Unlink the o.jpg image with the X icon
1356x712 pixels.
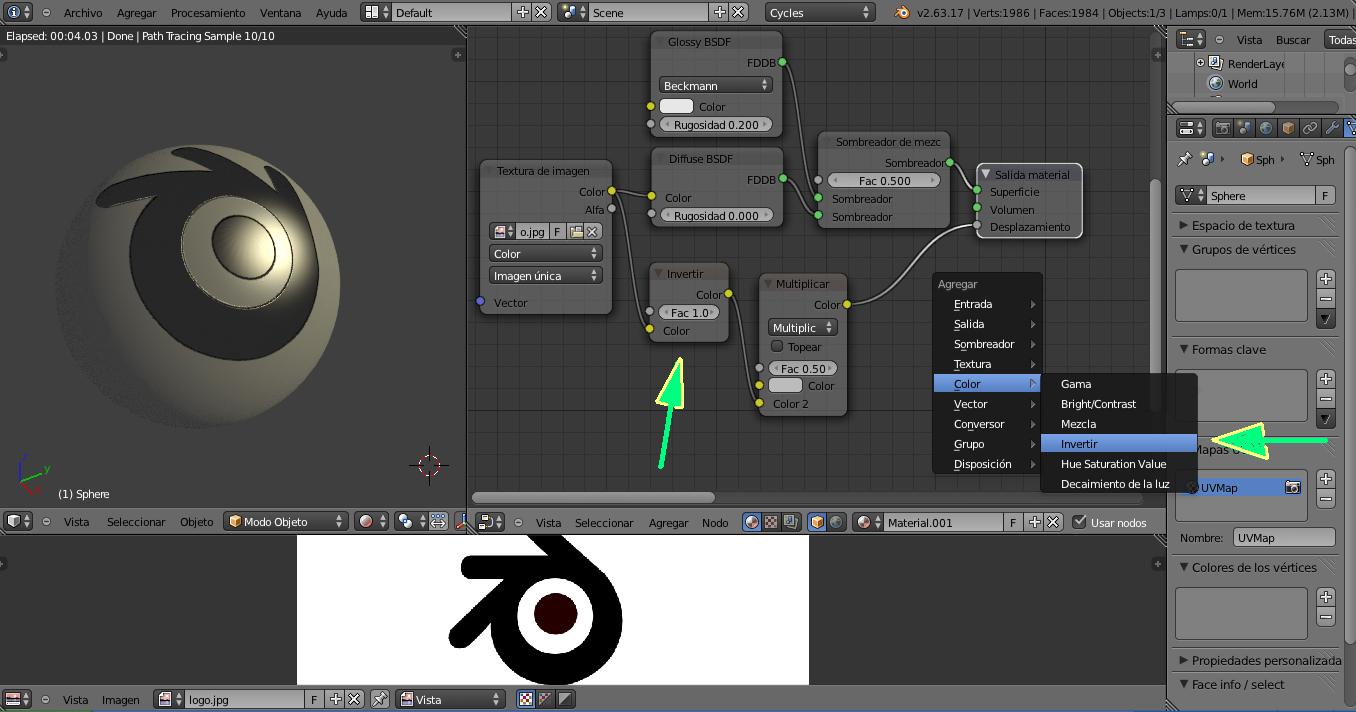click(x=592, y=232)
